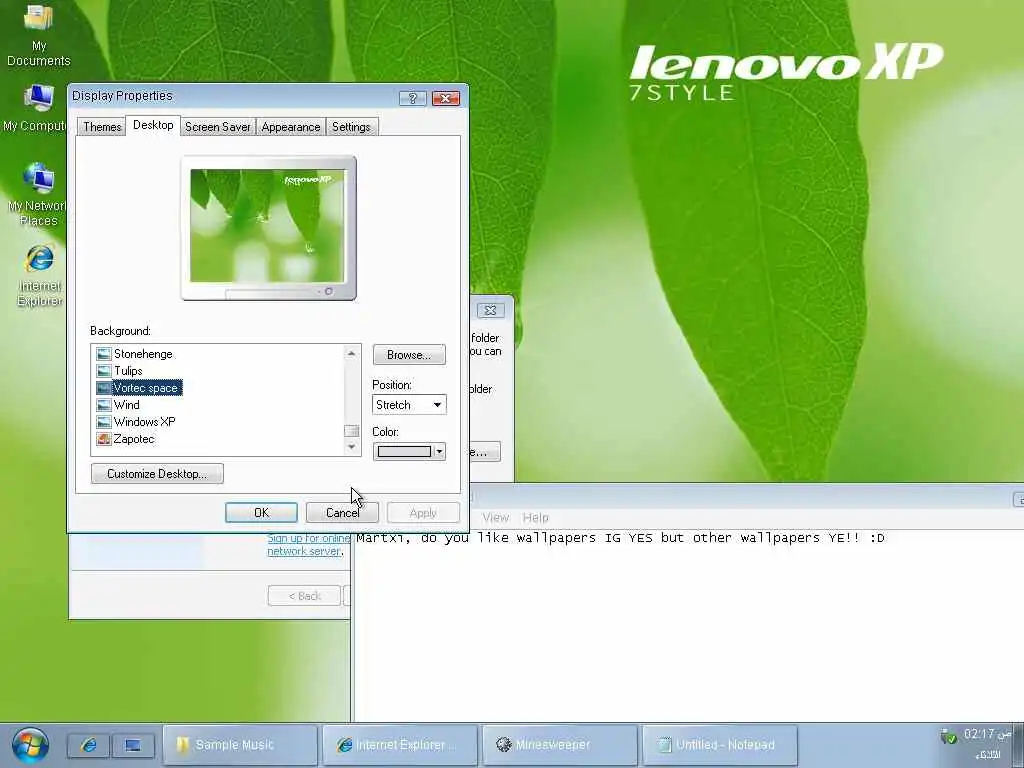
Task: Switch to Minesweeper in the taskbar
Action: pyautogui.click(x=560, y=744)
